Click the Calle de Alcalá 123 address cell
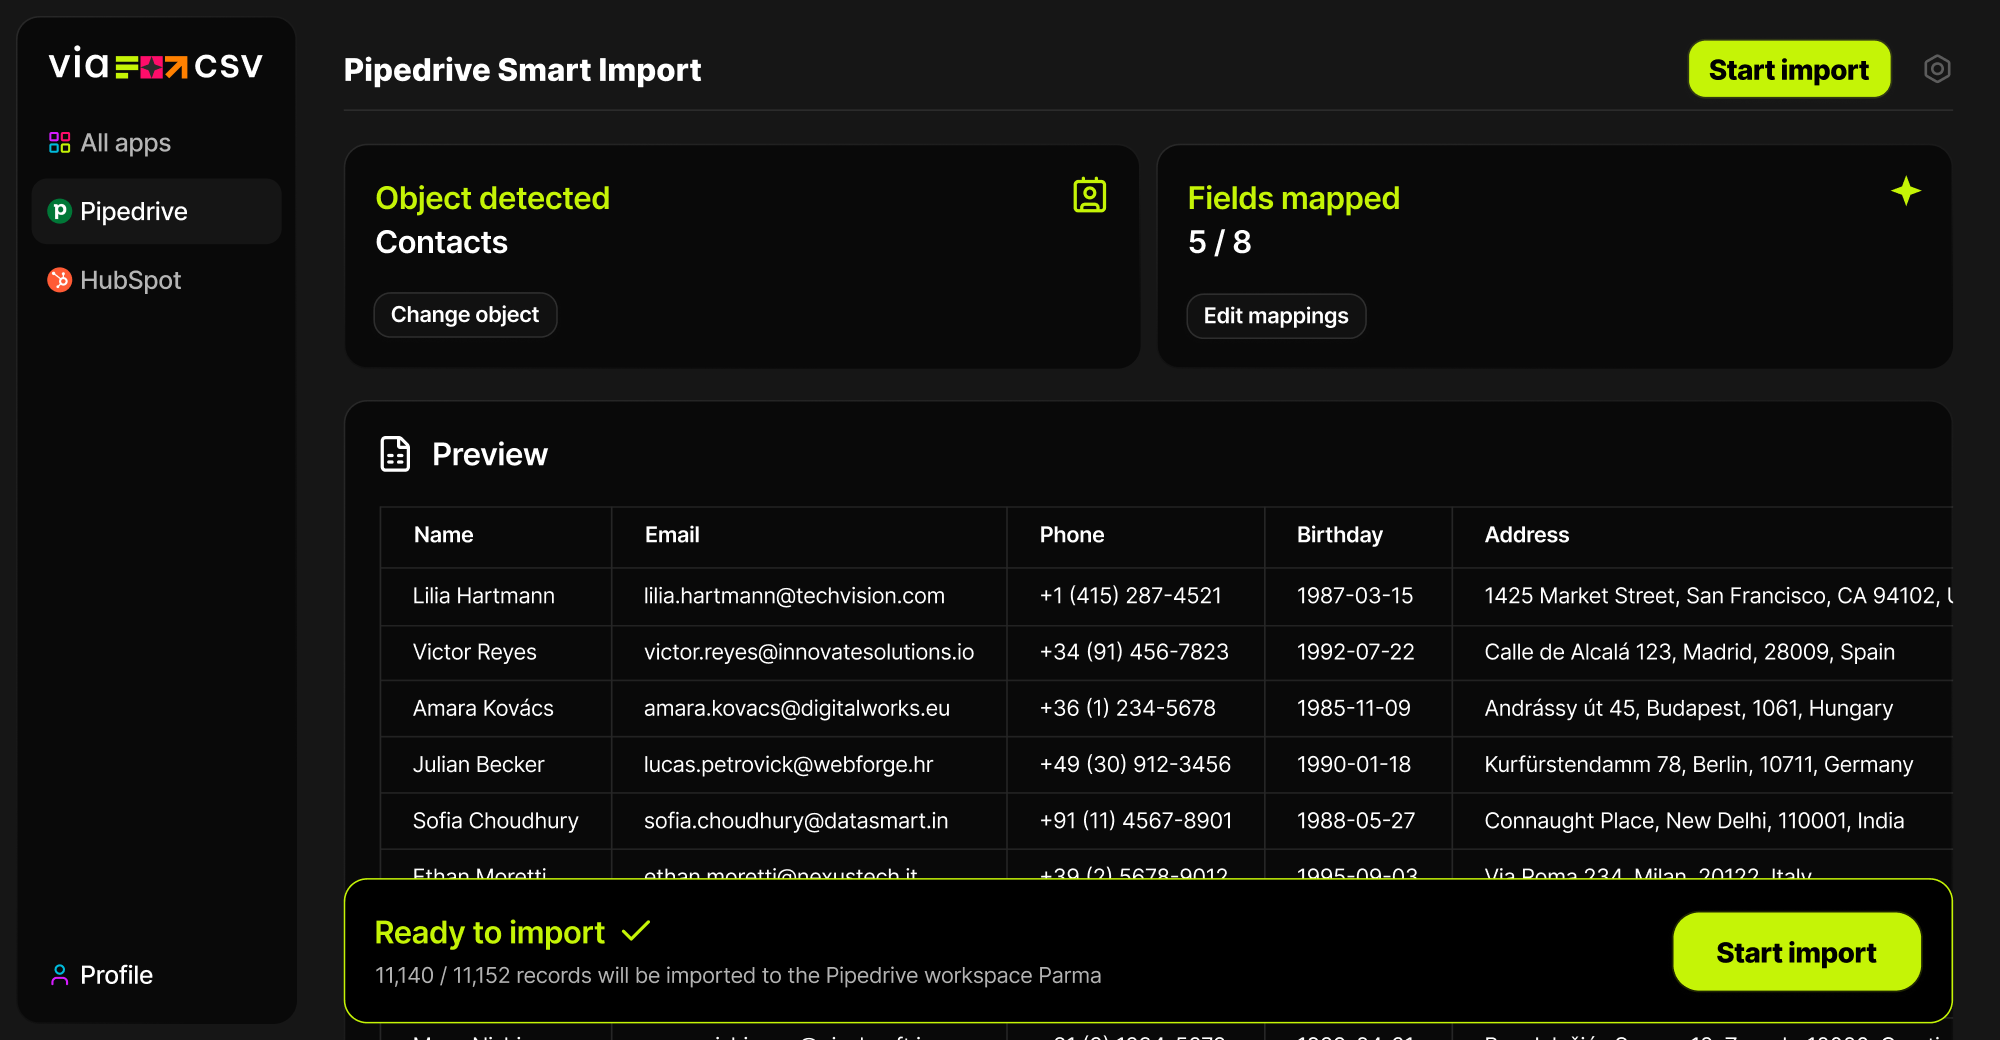 [x=1702, y=652]
